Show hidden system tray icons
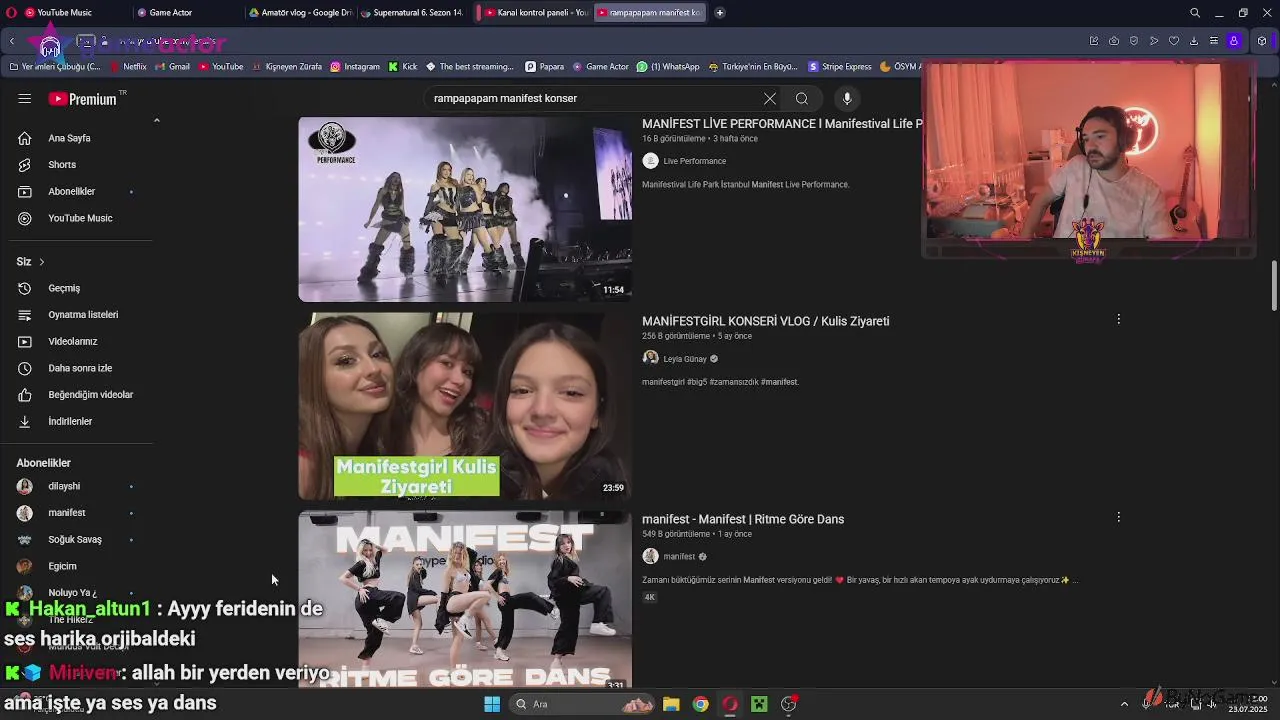1280x720 pixels. (1124, 704)
